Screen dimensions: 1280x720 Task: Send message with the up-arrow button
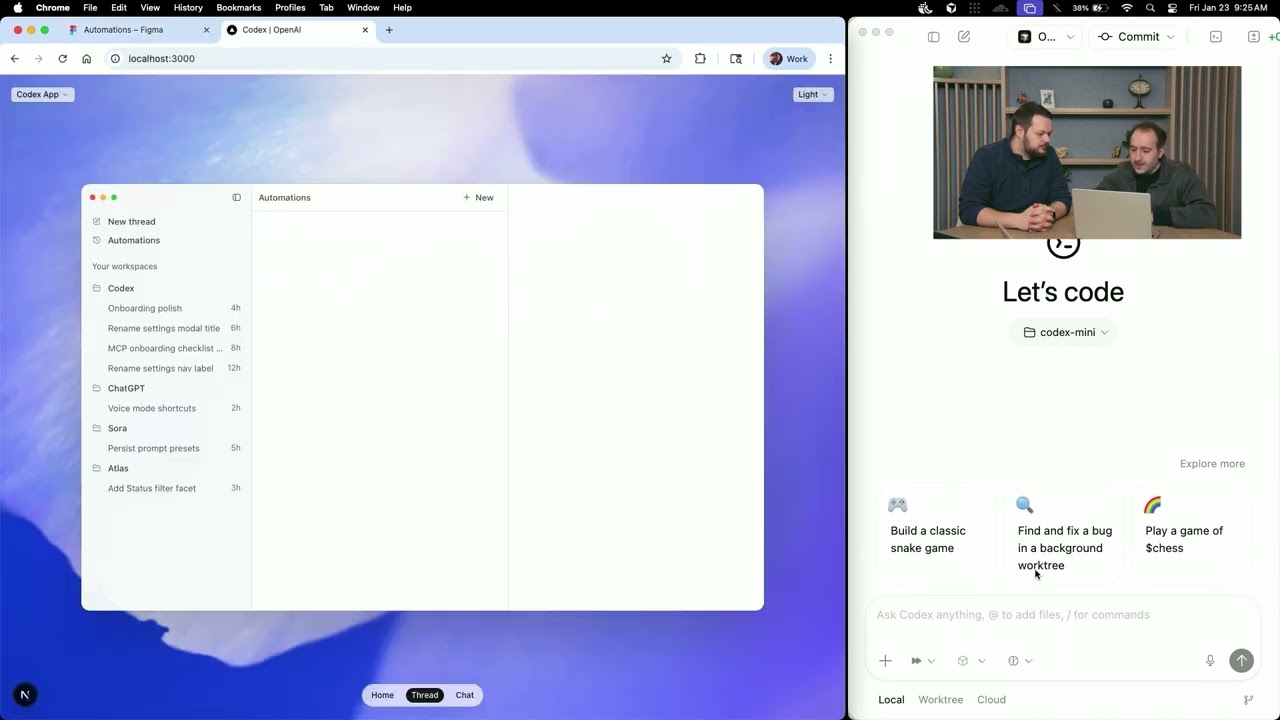pyautogui.click(x=1241, y=660)
